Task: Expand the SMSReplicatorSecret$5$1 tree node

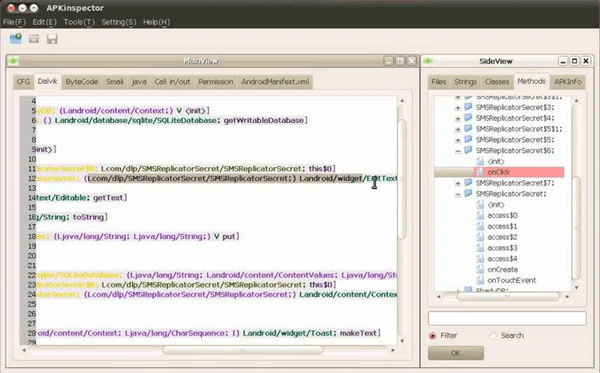Action: coord(458,130)
